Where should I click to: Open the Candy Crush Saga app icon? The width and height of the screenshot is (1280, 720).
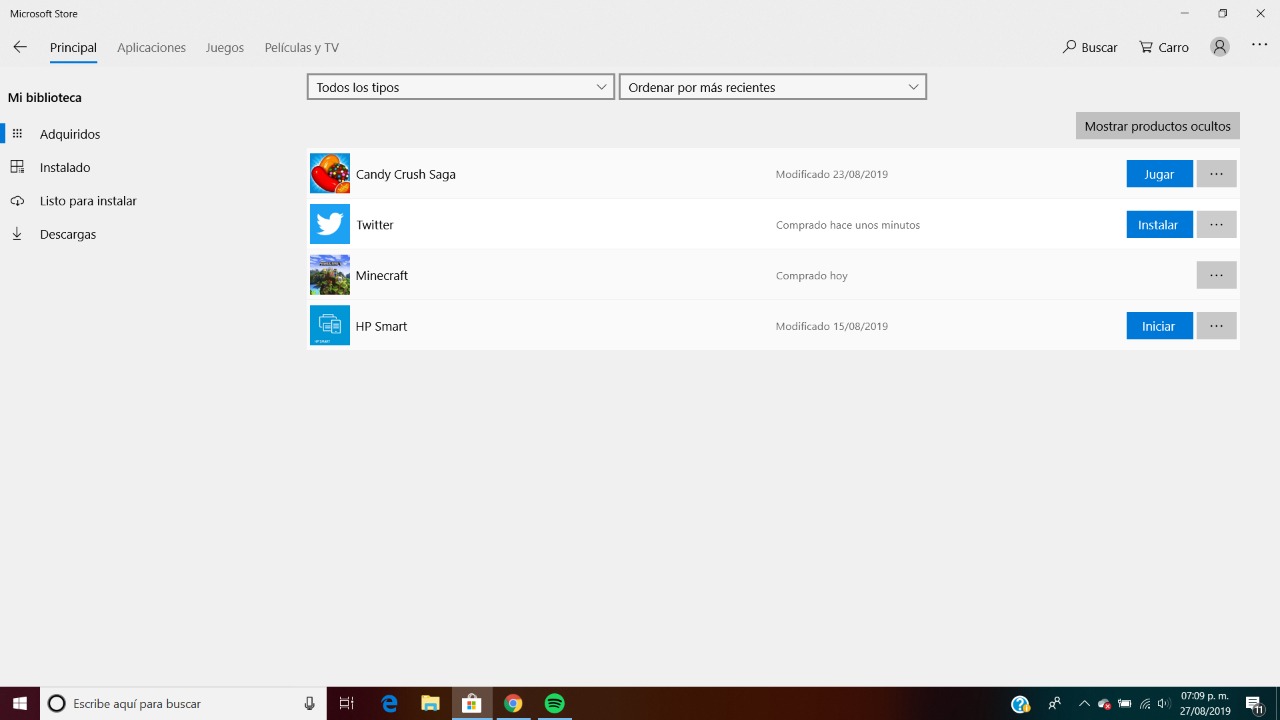coord(330,174)
